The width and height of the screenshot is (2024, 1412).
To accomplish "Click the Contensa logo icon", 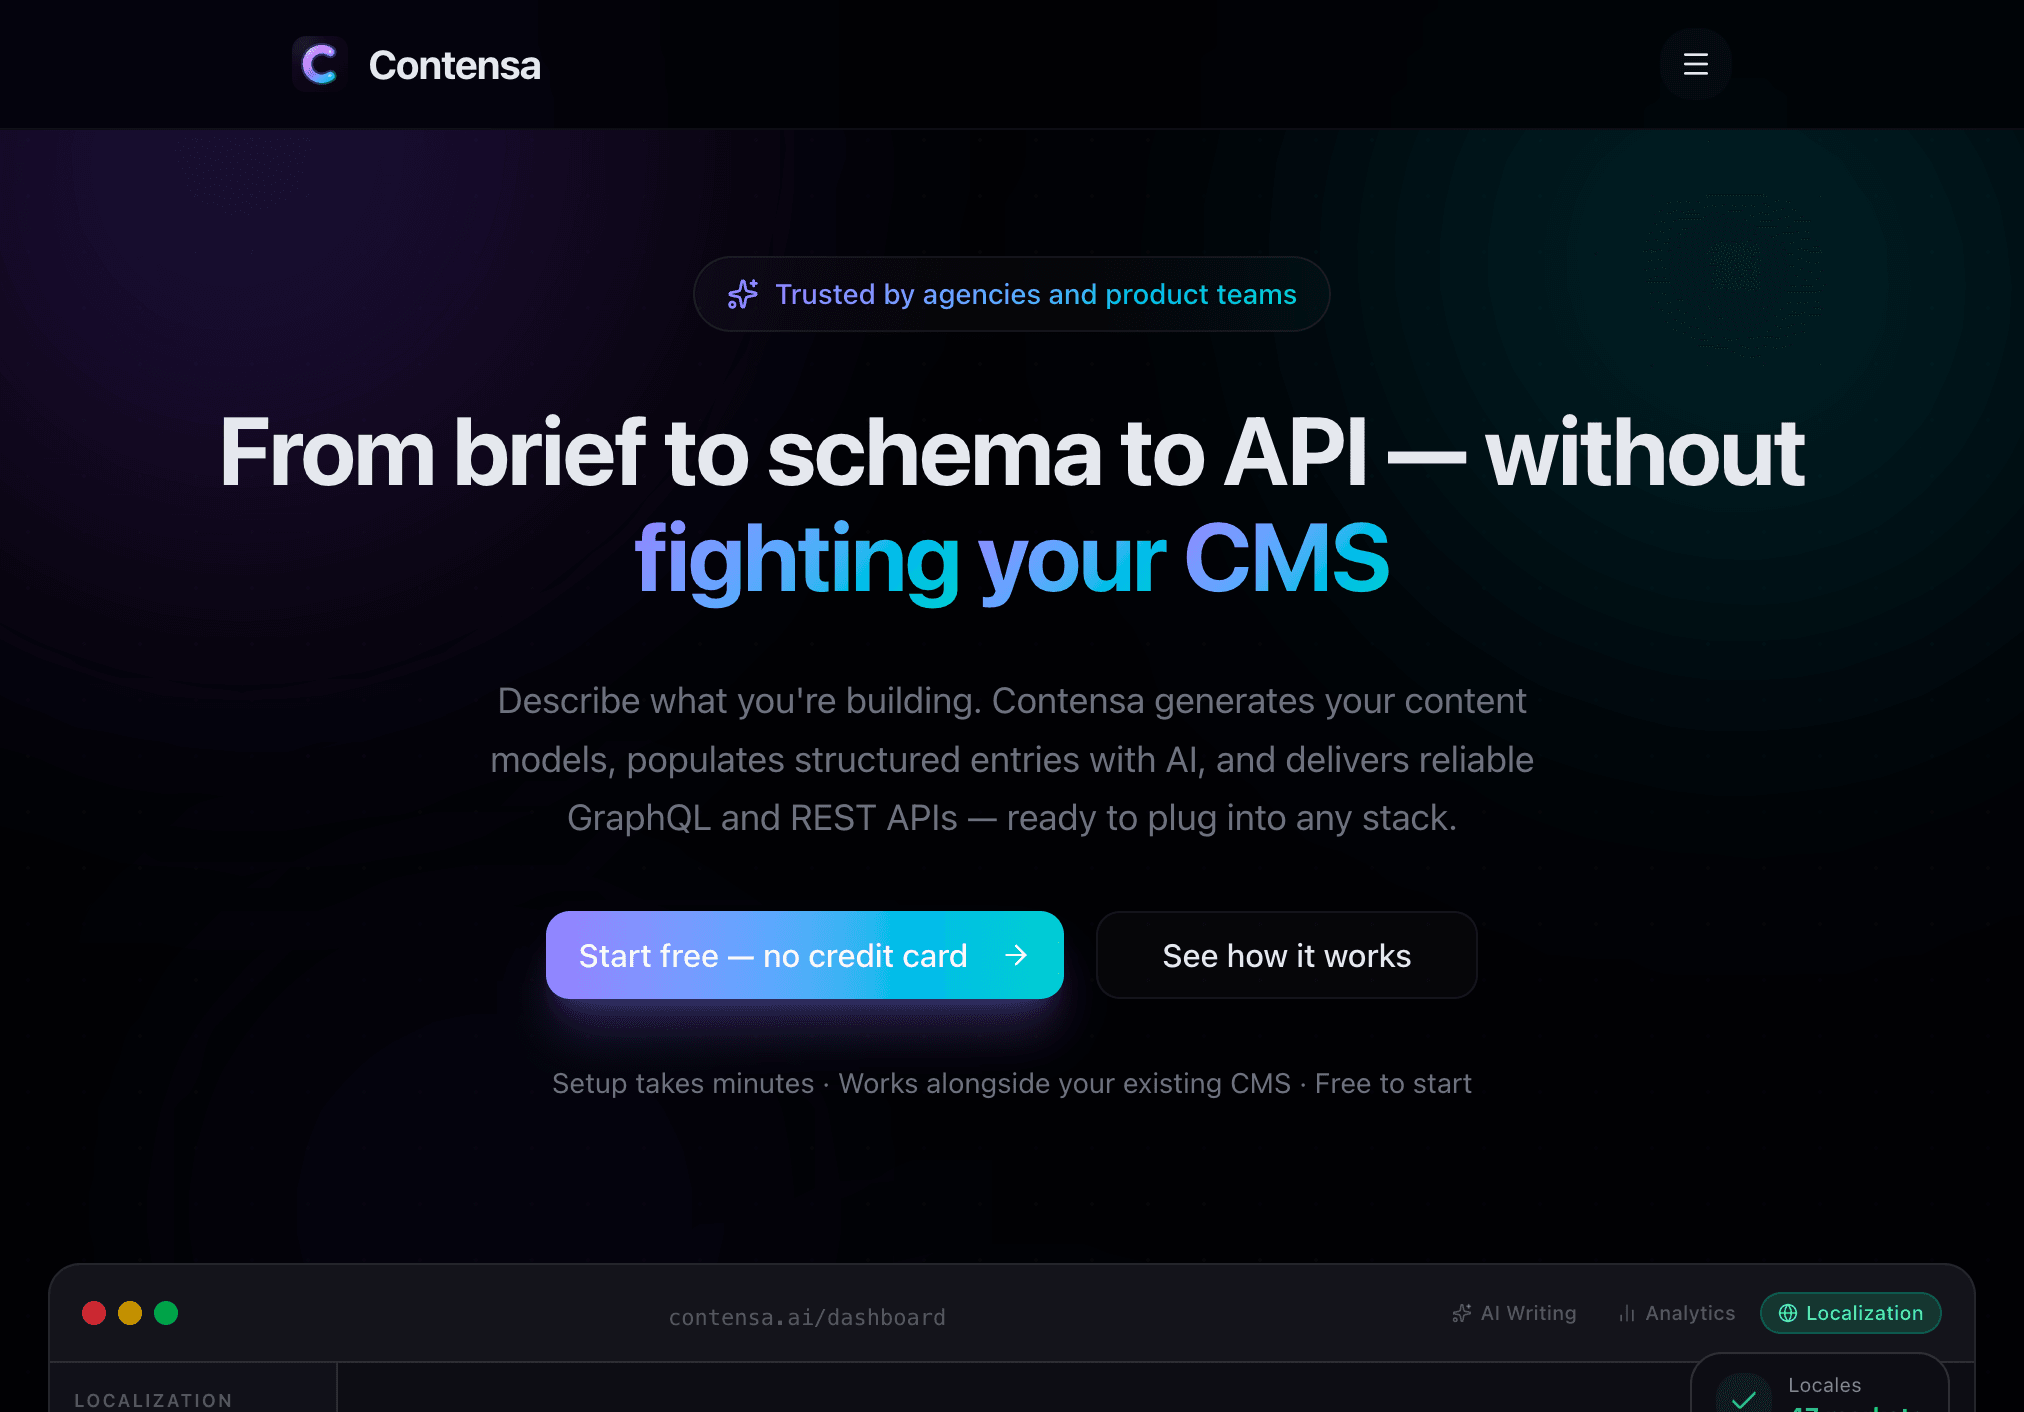I will pyautogui.click(x=319, y=64).
